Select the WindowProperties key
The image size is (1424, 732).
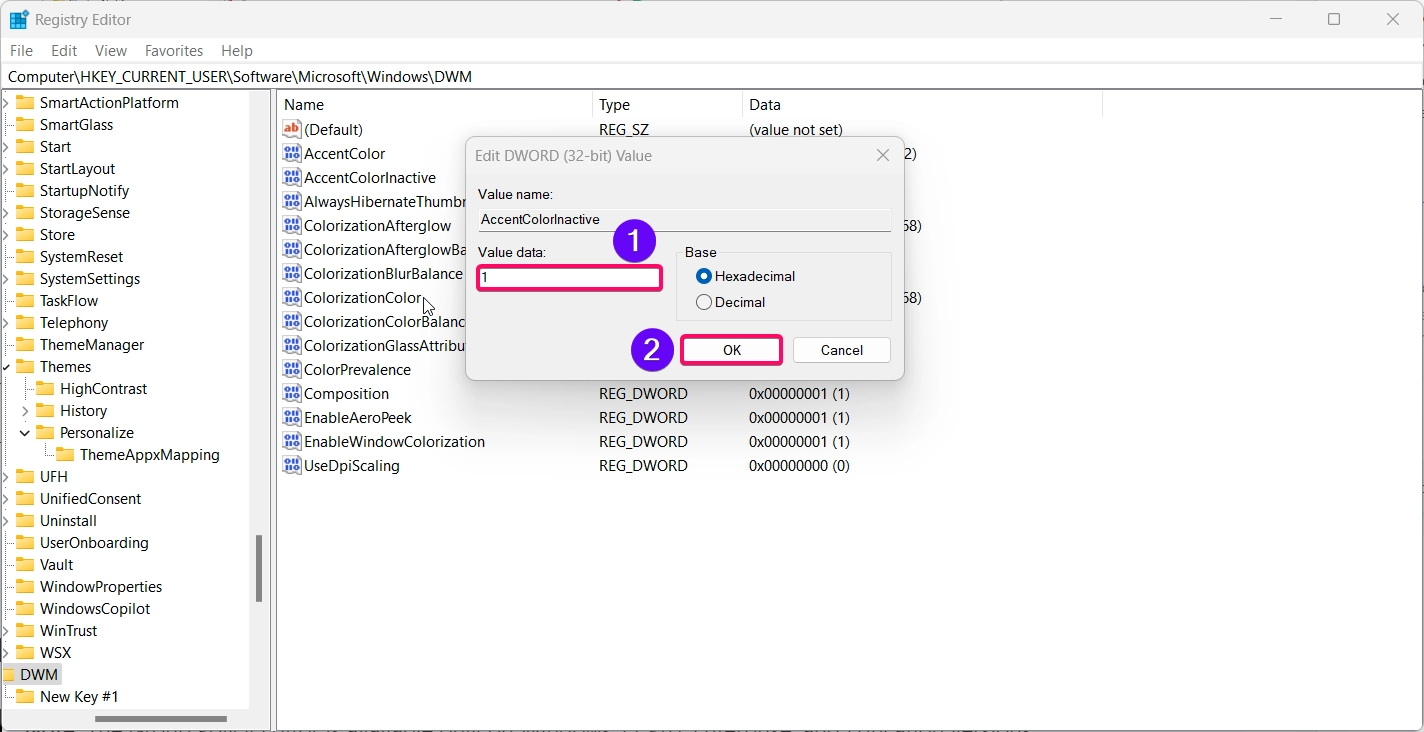click(101, 586)
